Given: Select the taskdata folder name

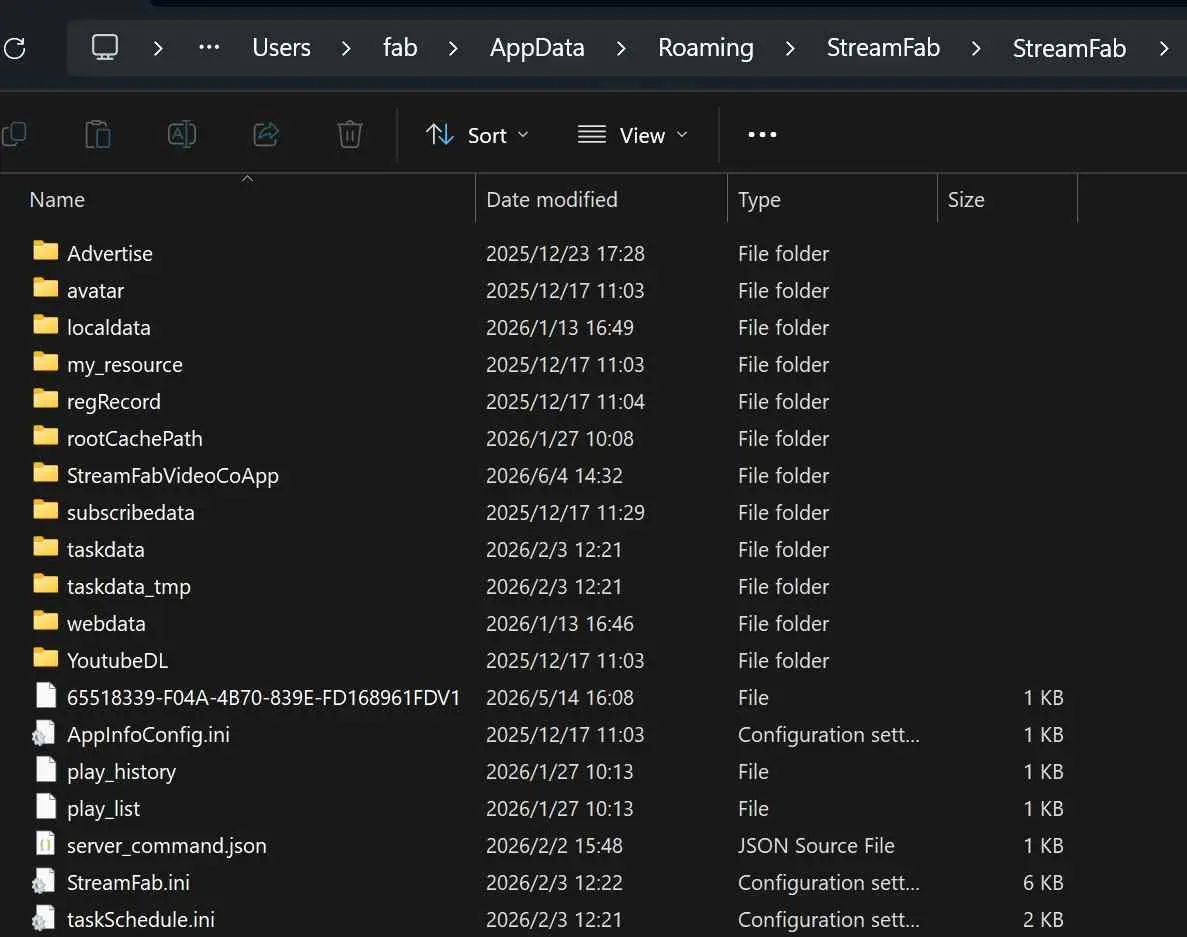Looking at the screenshot, I should pyautogui.click(x=105, y=549).
